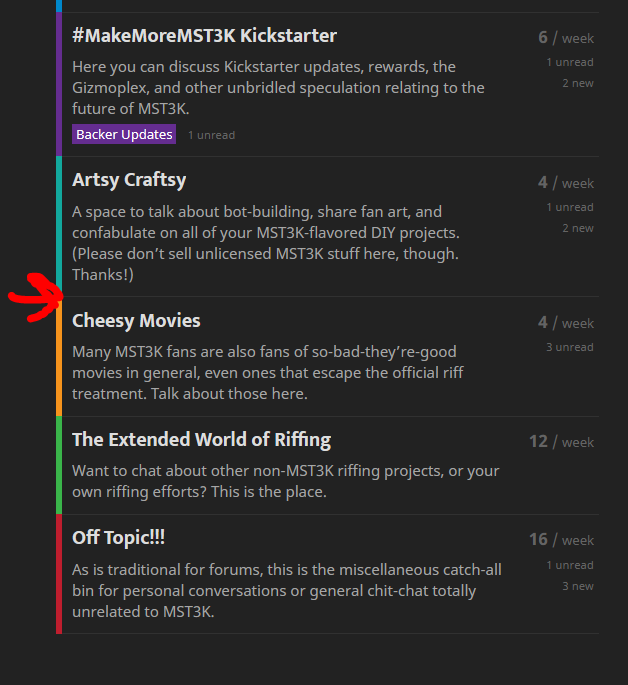Open the Off Topic!!! category
The height and width of the screenshot is (685, 628).
(x=118, y=538)
